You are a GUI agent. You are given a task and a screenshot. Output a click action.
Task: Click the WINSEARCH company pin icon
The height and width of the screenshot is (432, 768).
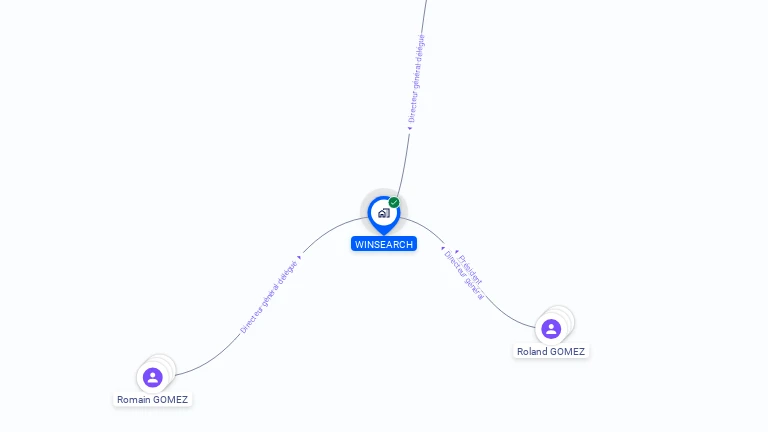(x=384, y=214)
